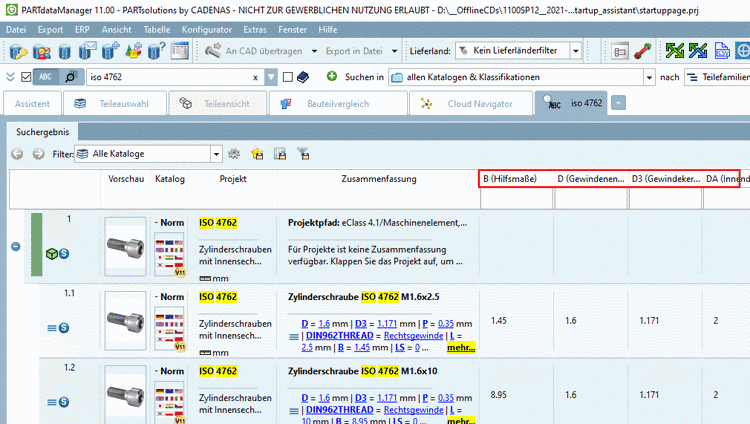This screenshot has width=750, height=424.
Task: Open the Lieferland country filter dropdown
Action: (x=576, y=50)
